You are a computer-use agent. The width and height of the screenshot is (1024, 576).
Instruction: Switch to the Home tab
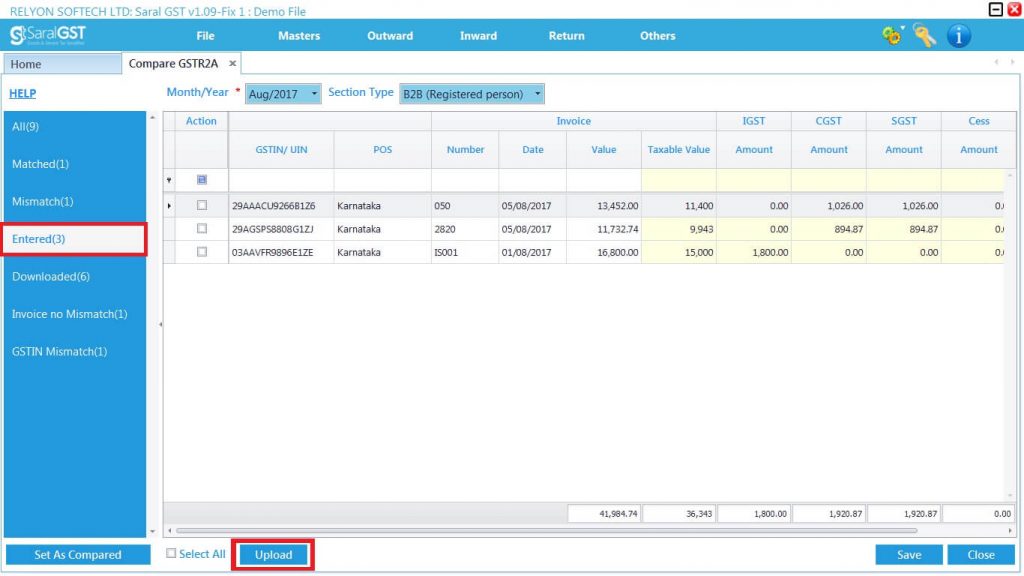pos(62,64)
